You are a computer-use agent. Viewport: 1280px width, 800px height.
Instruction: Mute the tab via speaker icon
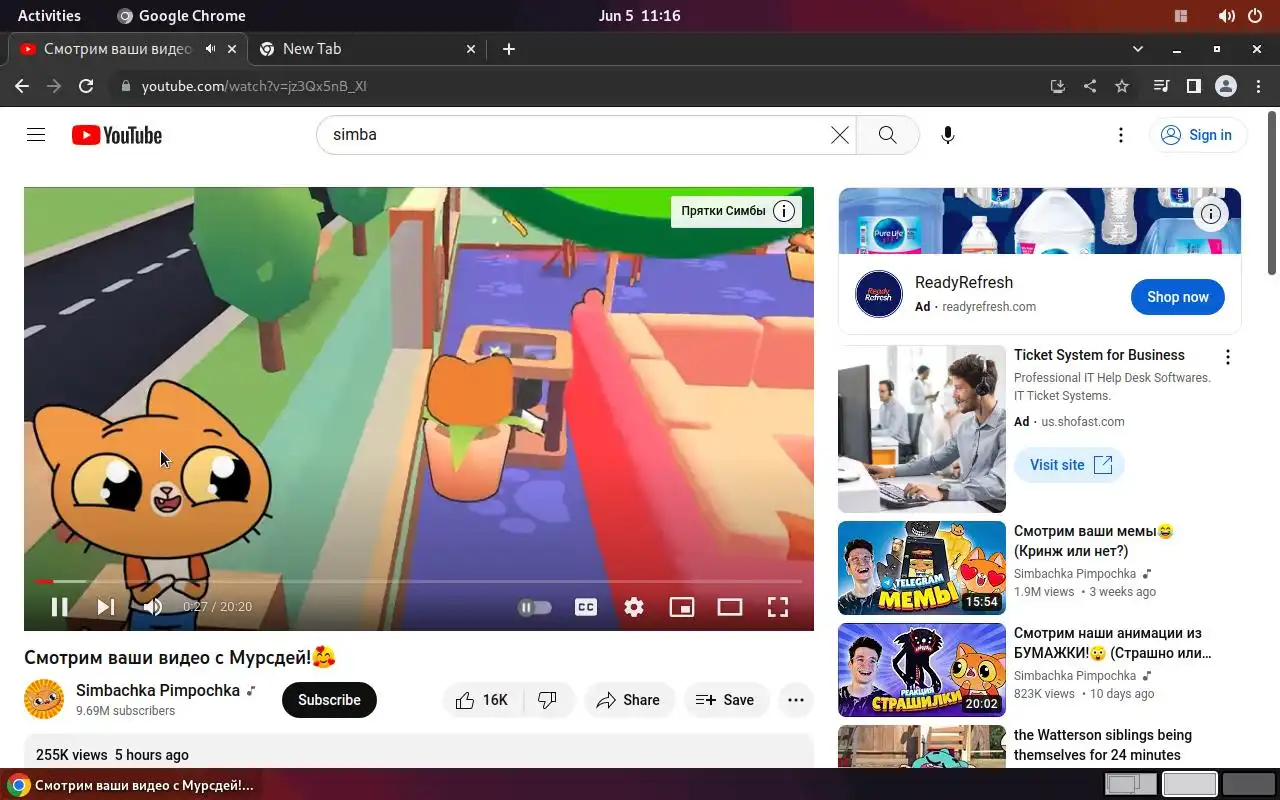click(211, 48)
